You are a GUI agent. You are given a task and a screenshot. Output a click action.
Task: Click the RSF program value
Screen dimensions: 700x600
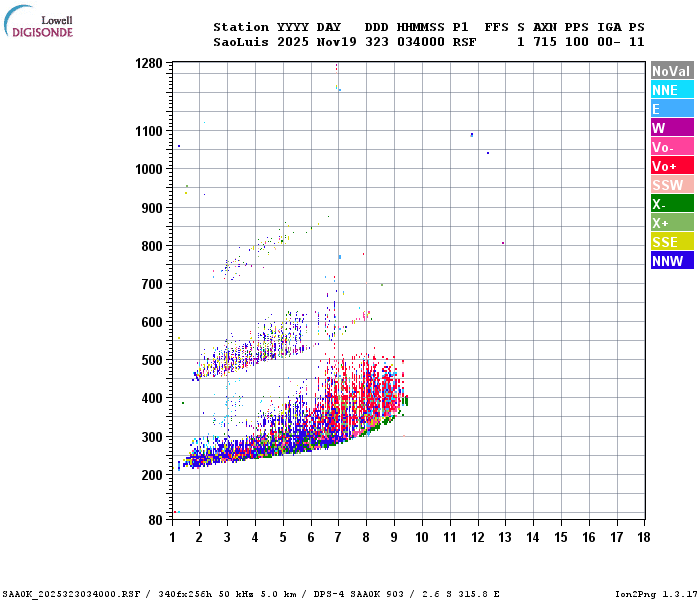[x=464, y=42]
